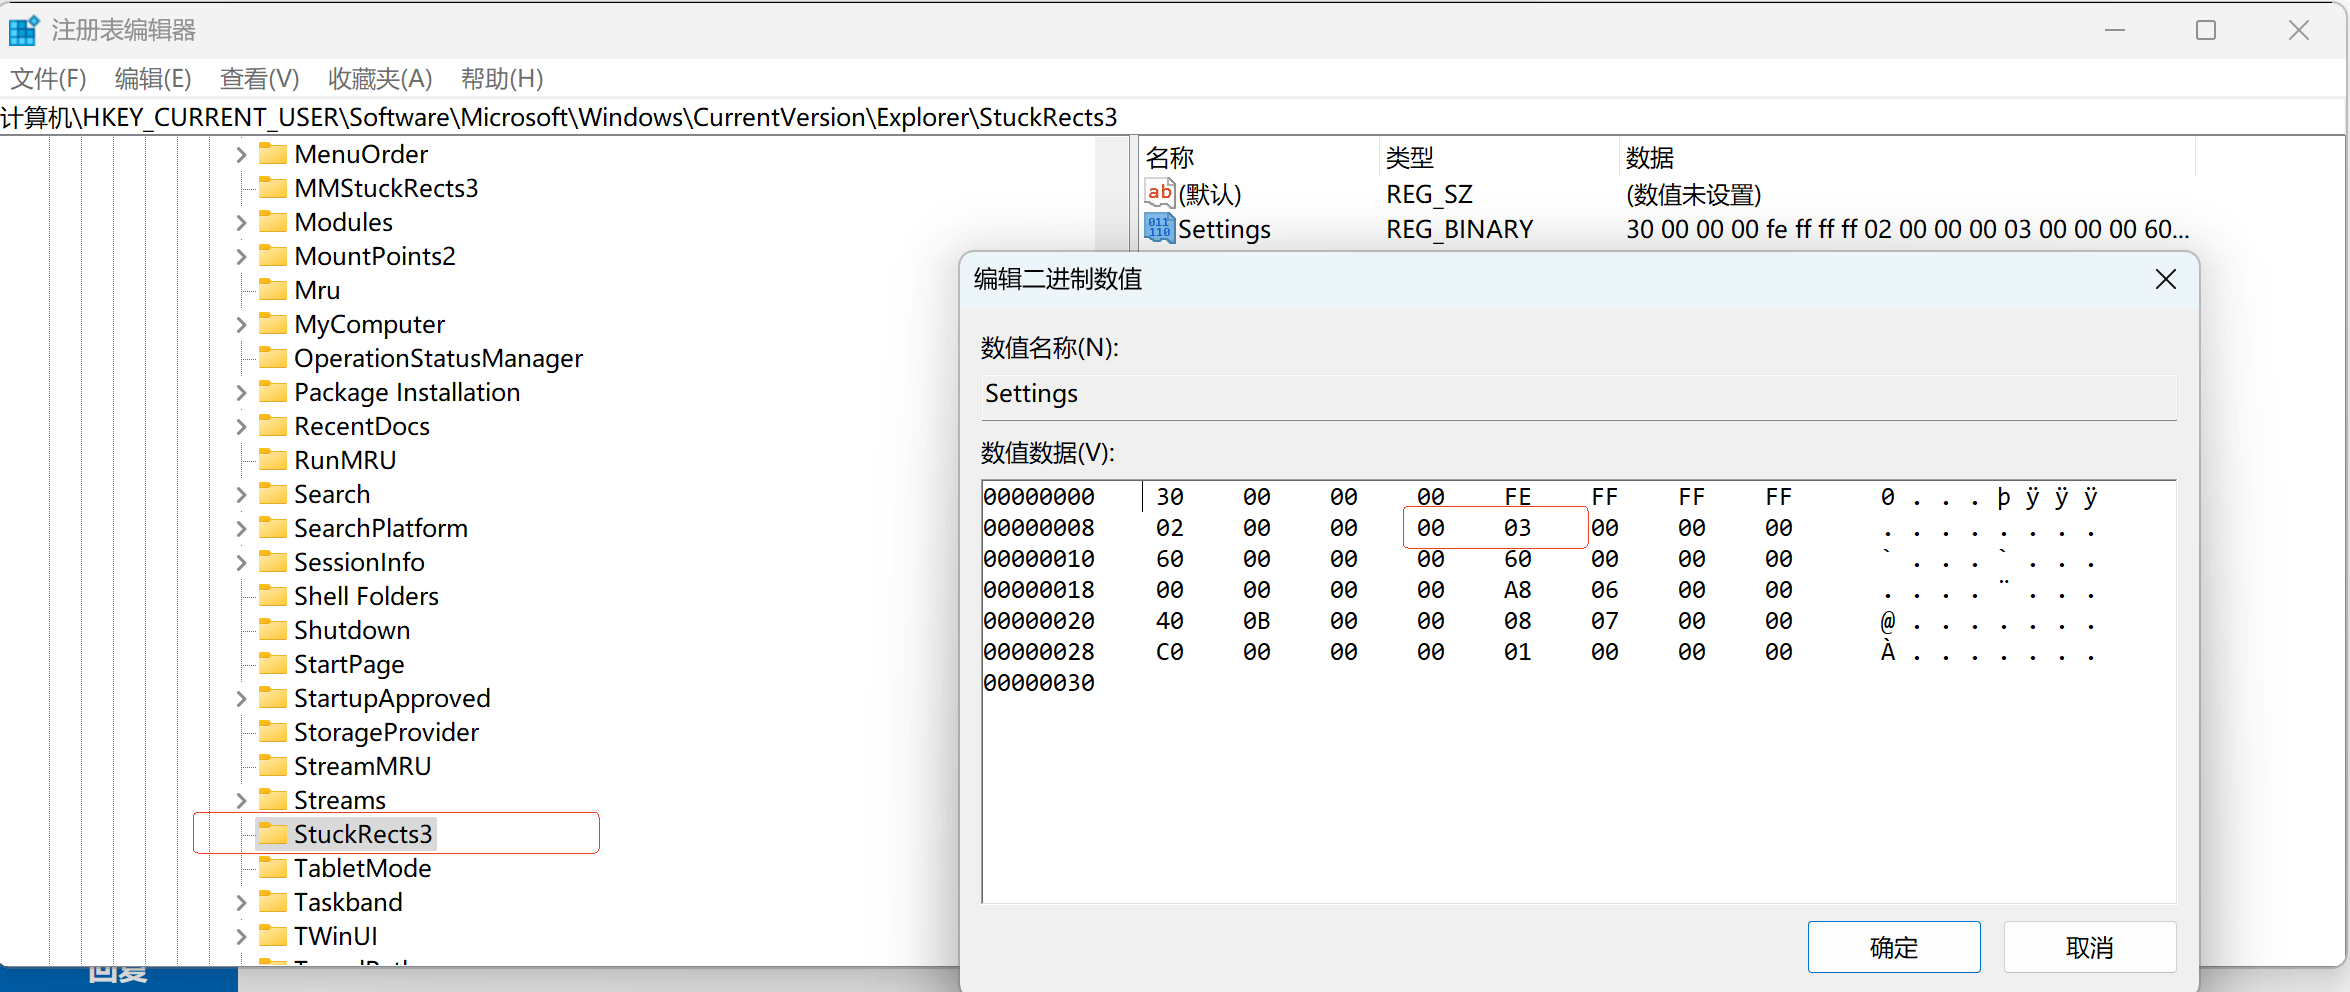Viewport: 2350px width, 992px height.
Task: Select the StuckRects3 folder icon
Action: (x=272, y=833)
